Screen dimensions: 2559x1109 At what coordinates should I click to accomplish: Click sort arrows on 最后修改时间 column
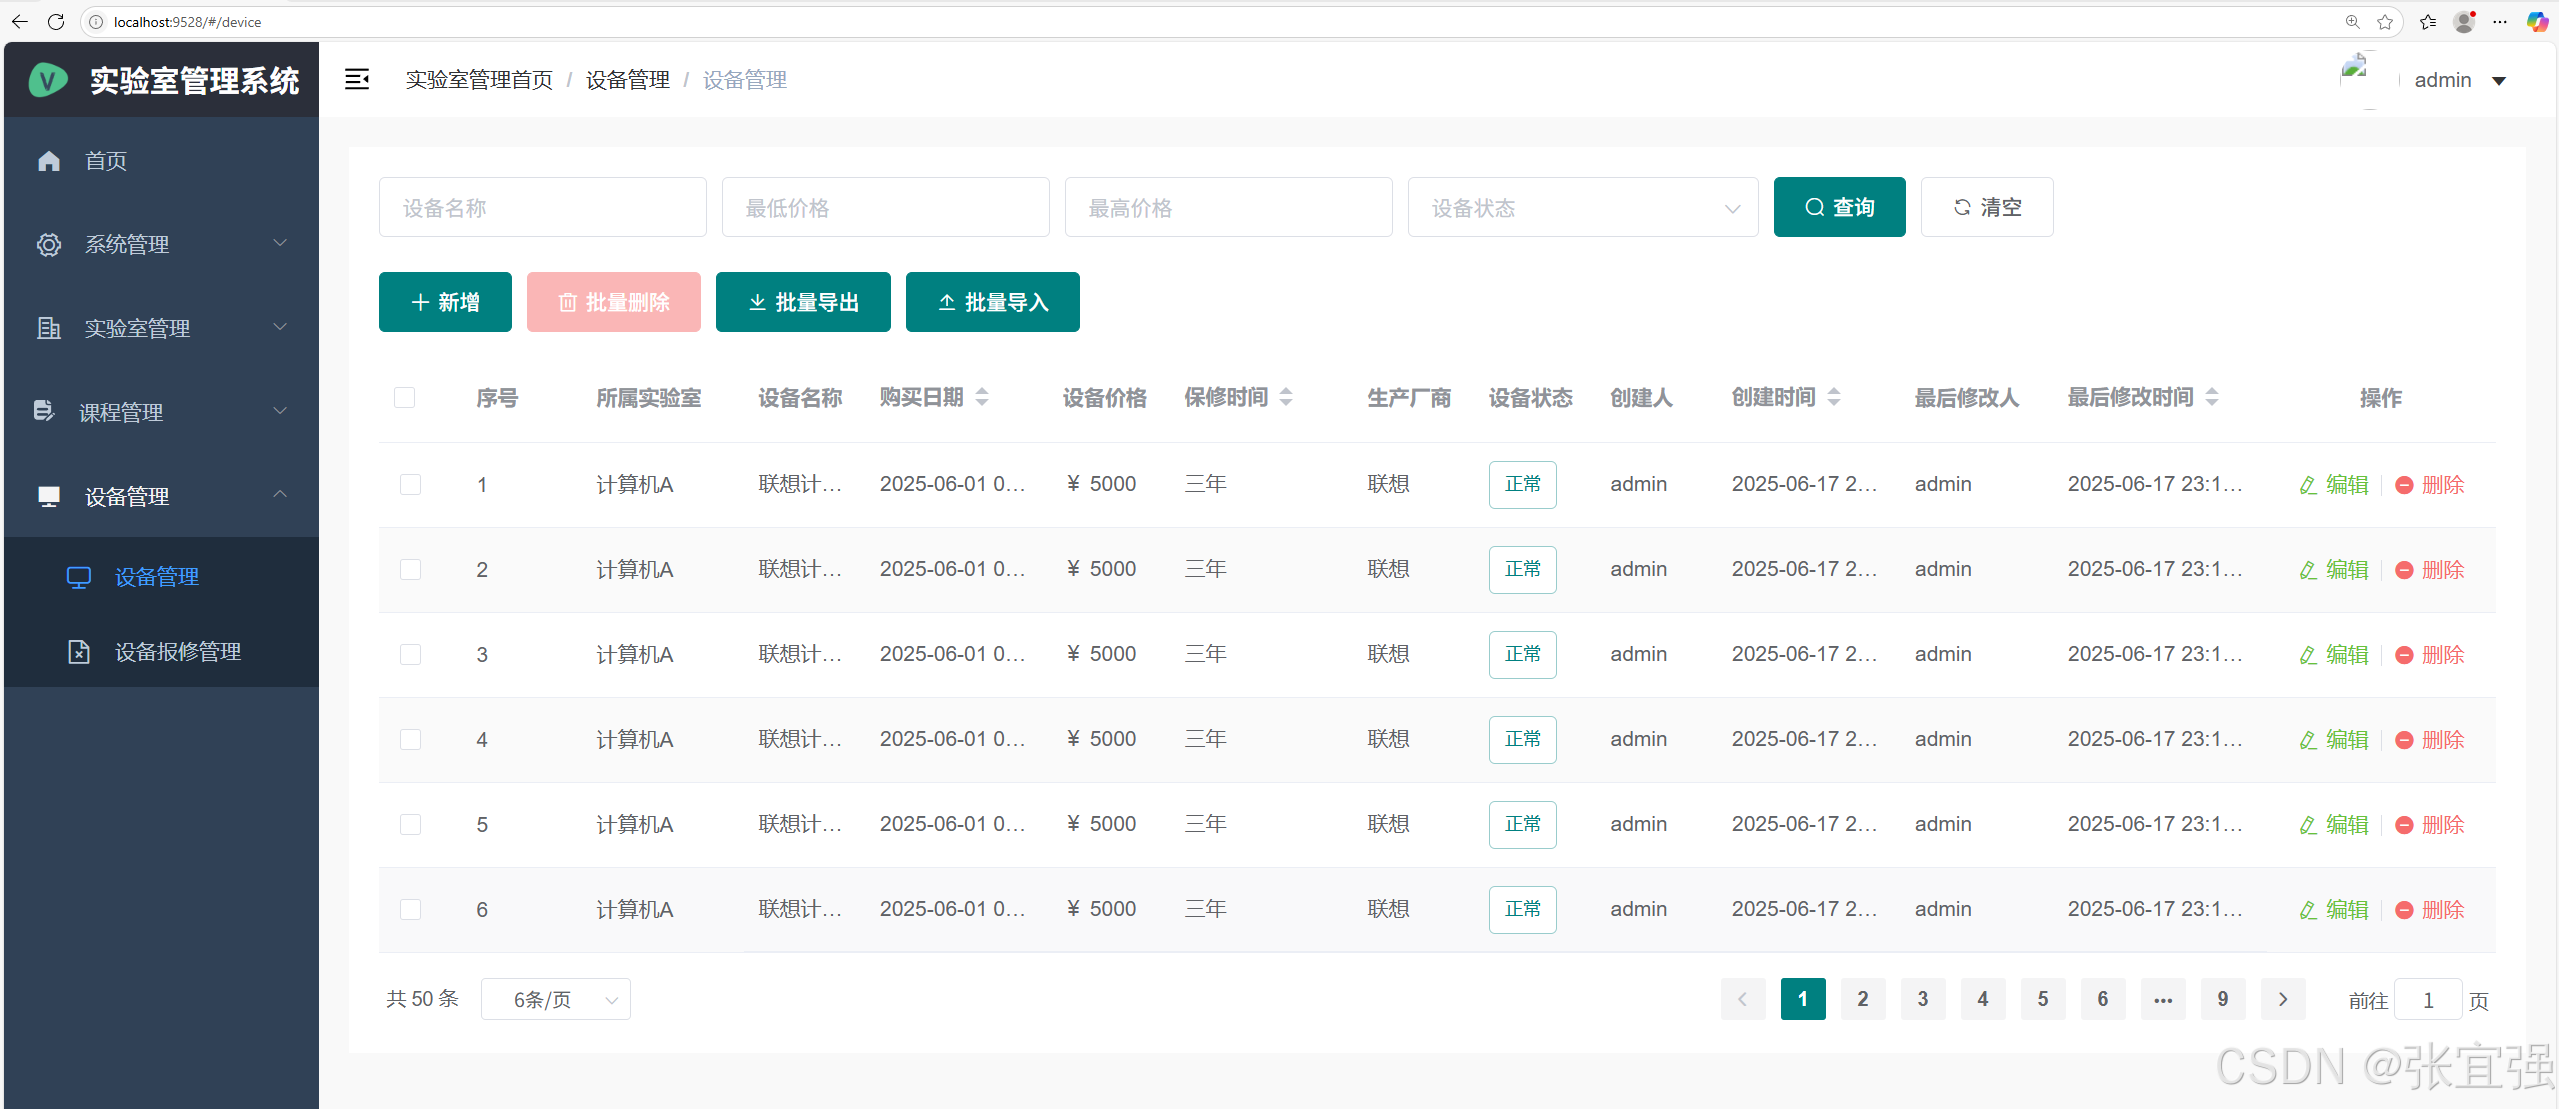(x=2212, y=397)
